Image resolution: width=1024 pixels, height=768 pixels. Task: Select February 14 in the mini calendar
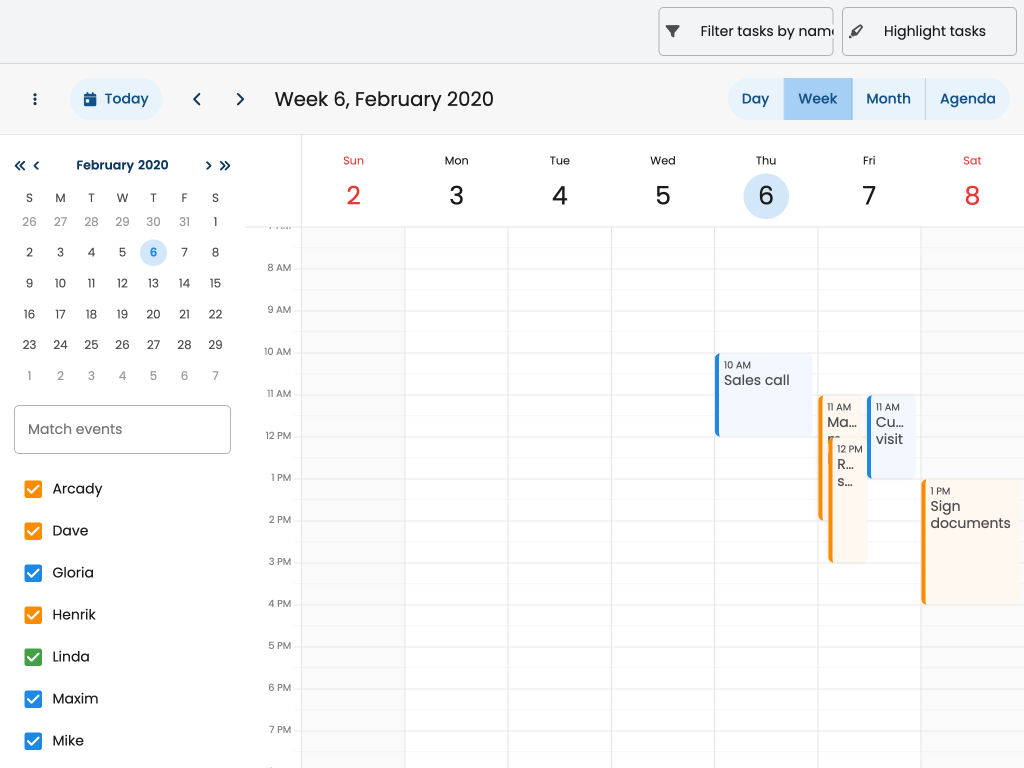pyautogui.click(x=184, y=283)
